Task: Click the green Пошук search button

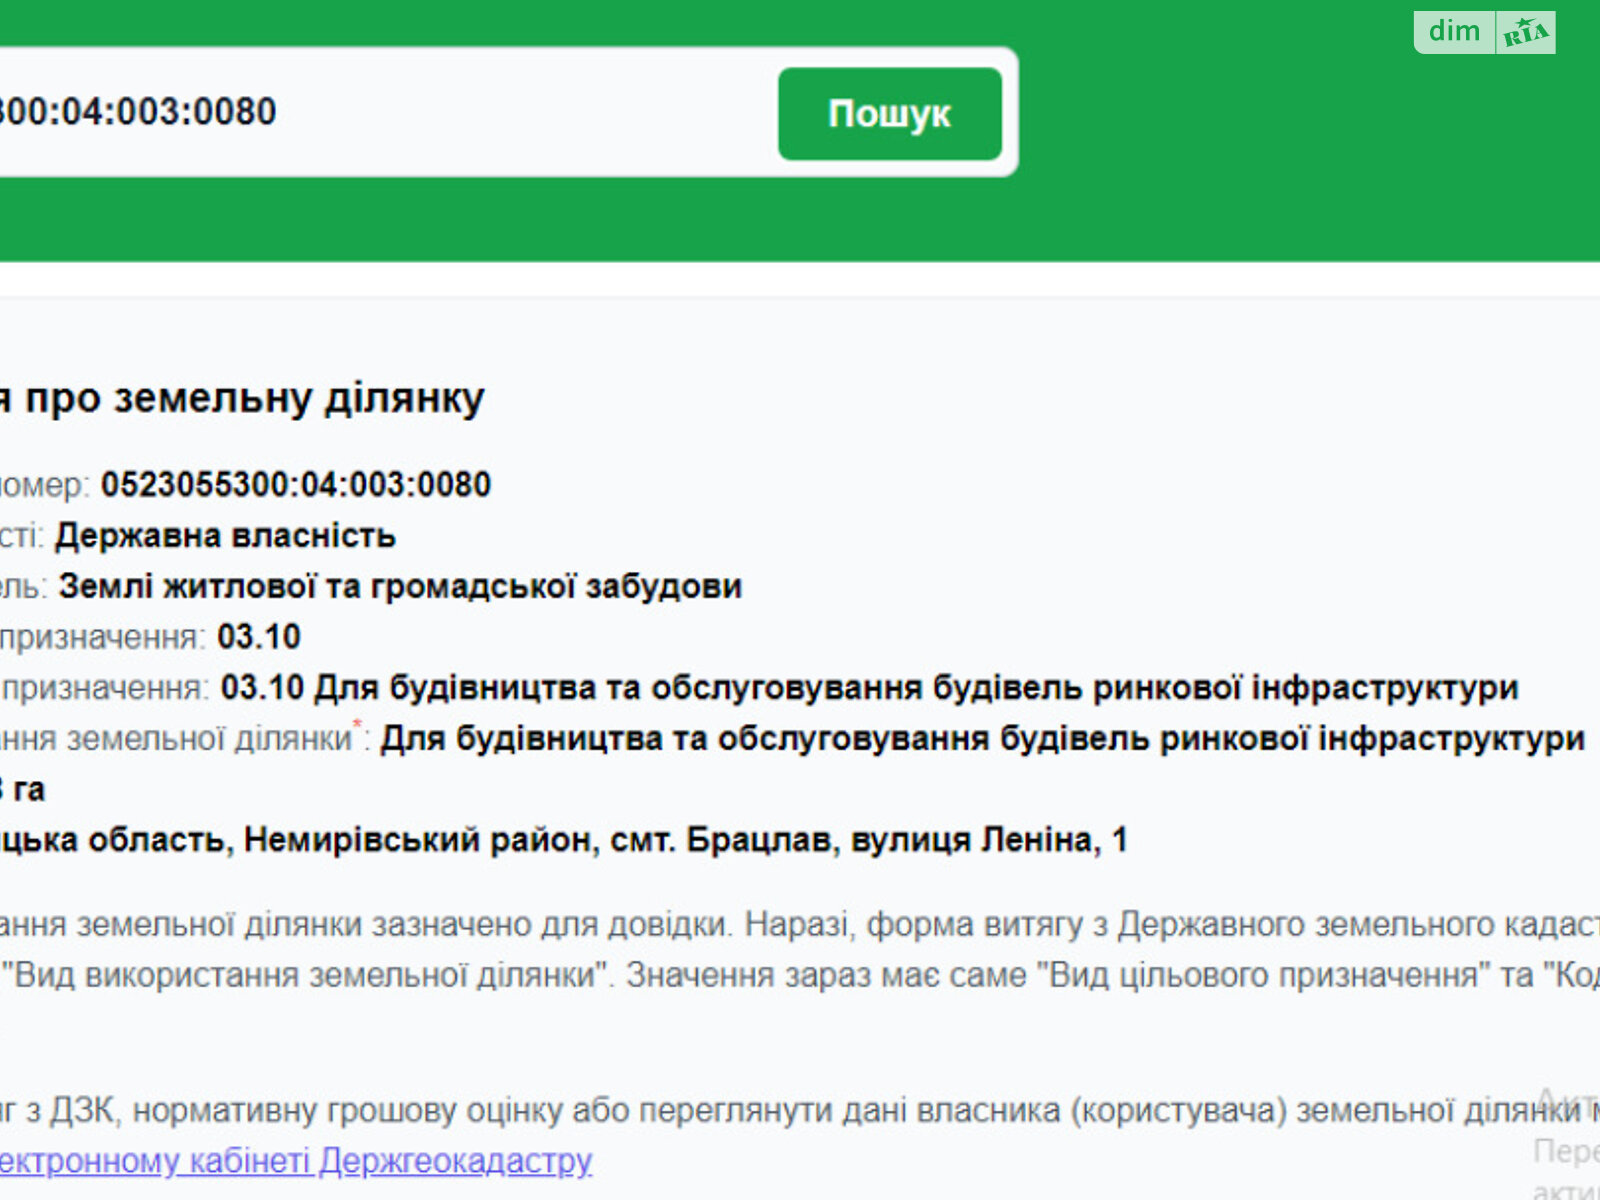Action: point(890,114)
